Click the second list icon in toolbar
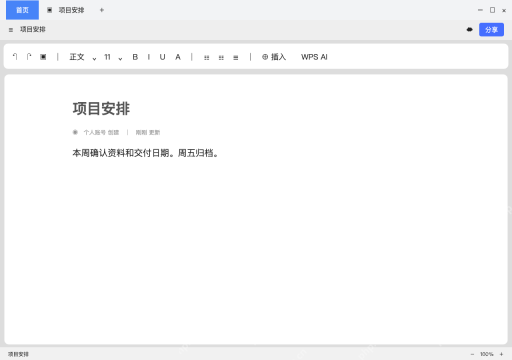The height and width of the screenshot is (360, 512). click(221, 57)
